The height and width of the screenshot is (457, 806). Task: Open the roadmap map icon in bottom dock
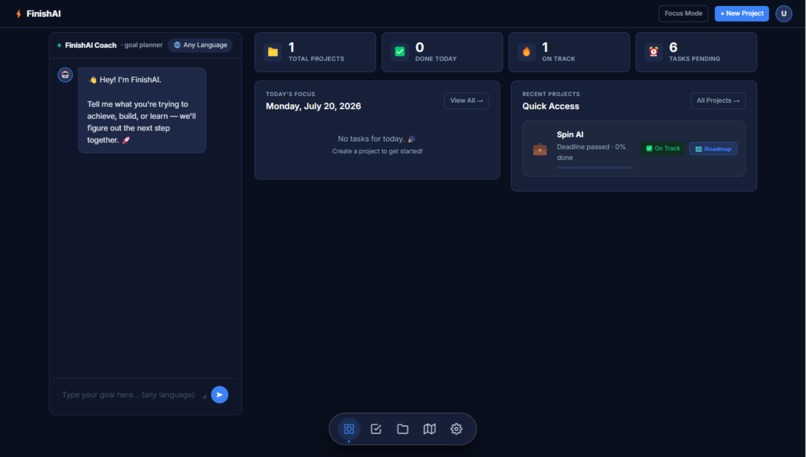coord(429,429)
